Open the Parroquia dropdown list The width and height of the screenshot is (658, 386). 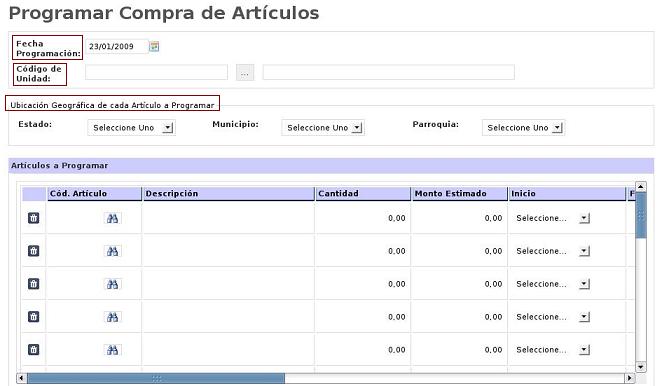point(523,128)
